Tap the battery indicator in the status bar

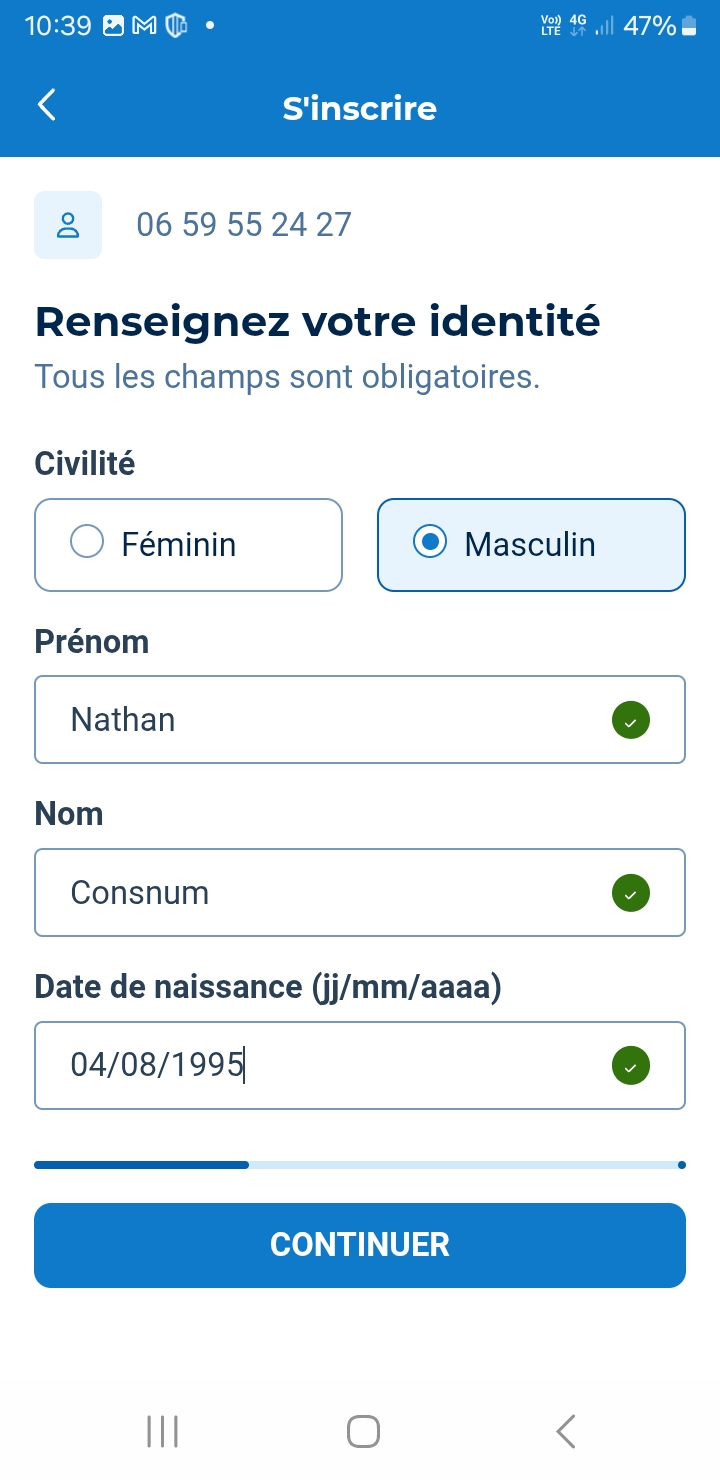pos(689,27)
